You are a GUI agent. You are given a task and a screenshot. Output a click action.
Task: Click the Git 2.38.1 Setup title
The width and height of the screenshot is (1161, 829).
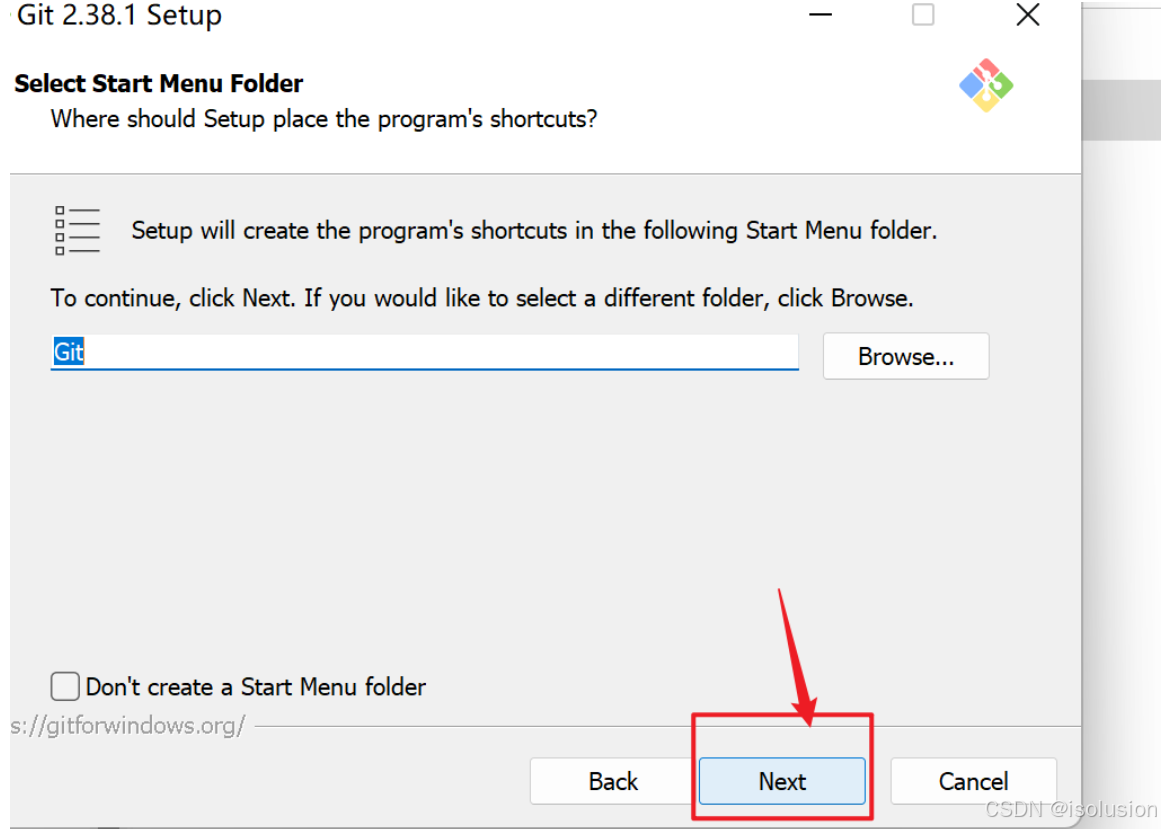(x=118, y=15)
